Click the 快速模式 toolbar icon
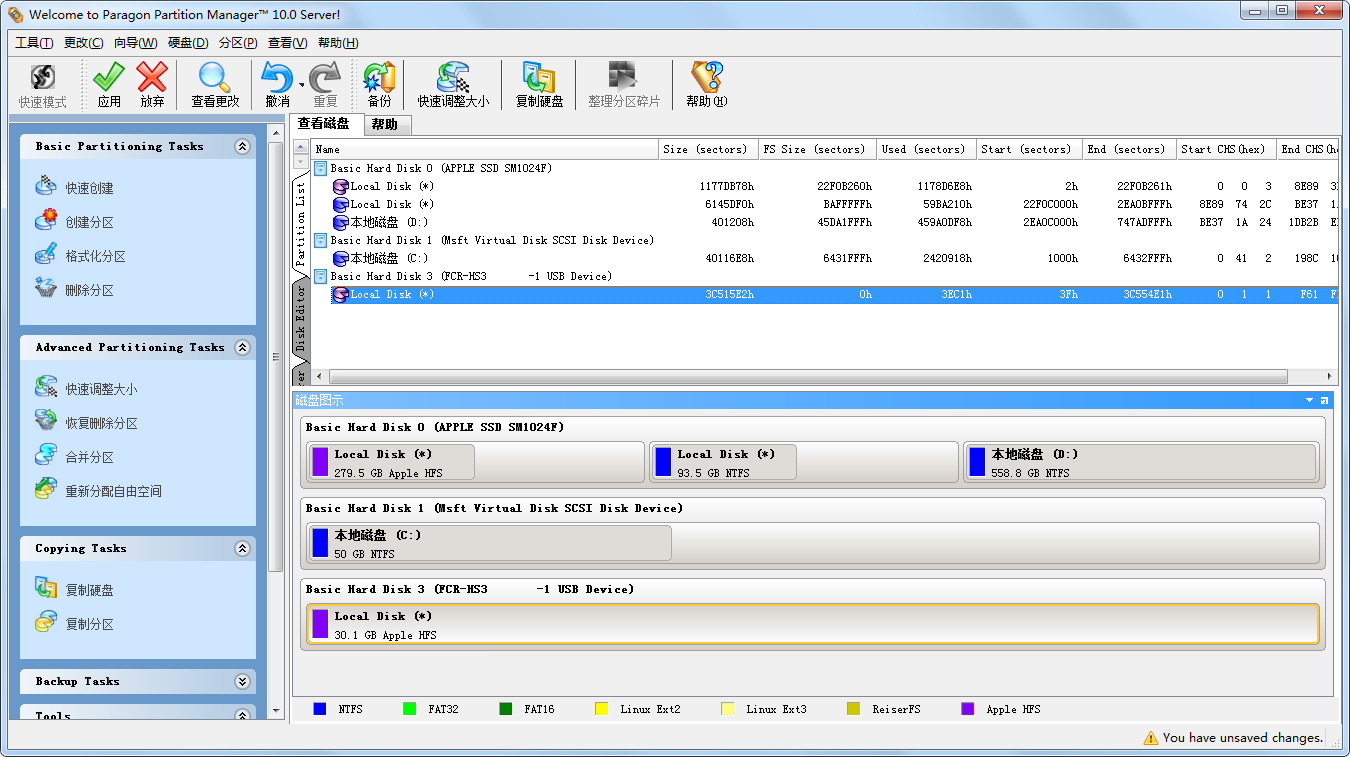1350x757 pixels. pos(42,77)
